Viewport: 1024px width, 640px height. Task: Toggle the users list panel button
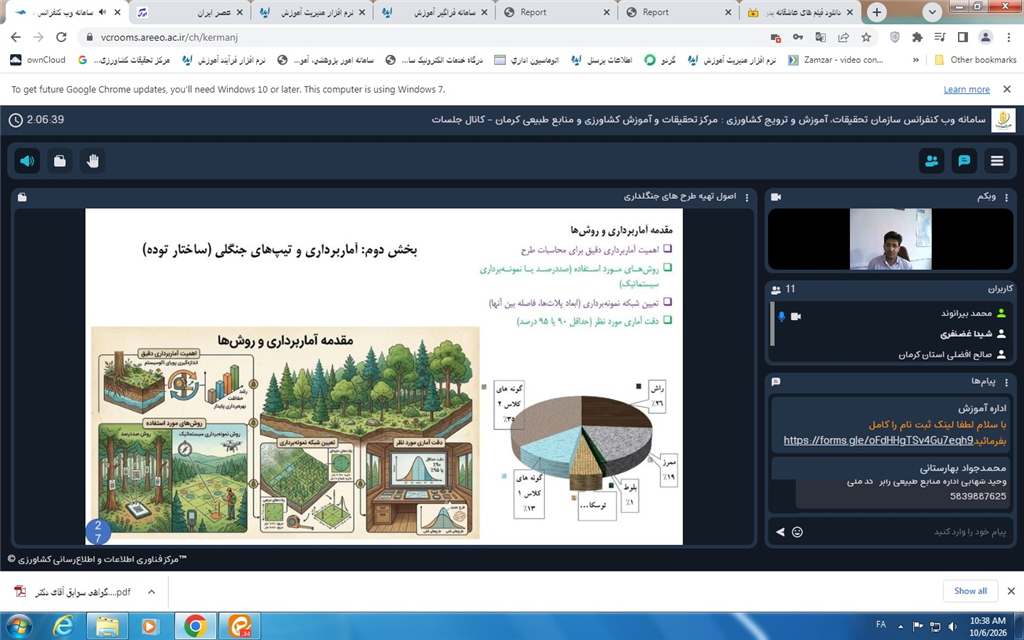click(931, 161)
